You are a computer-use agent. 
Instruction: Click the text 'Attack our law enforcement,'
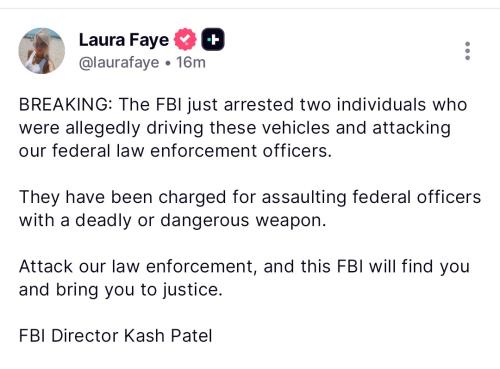tap(138, 267)
